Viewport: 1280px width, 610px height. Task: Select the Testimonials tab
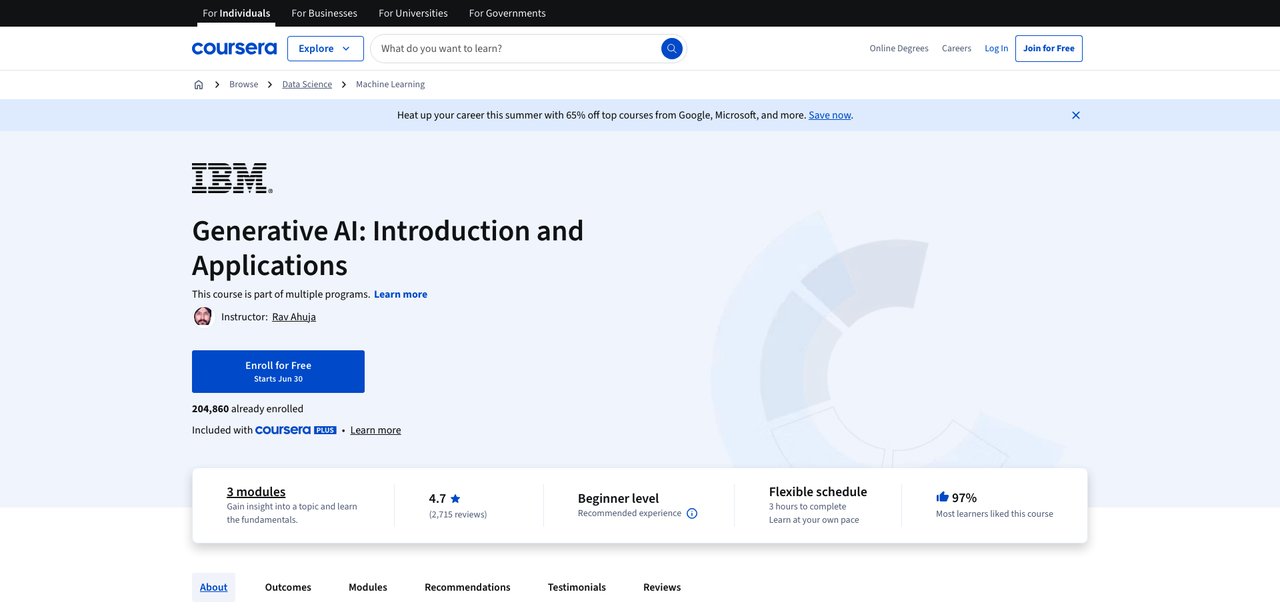[x=577, y=587]
